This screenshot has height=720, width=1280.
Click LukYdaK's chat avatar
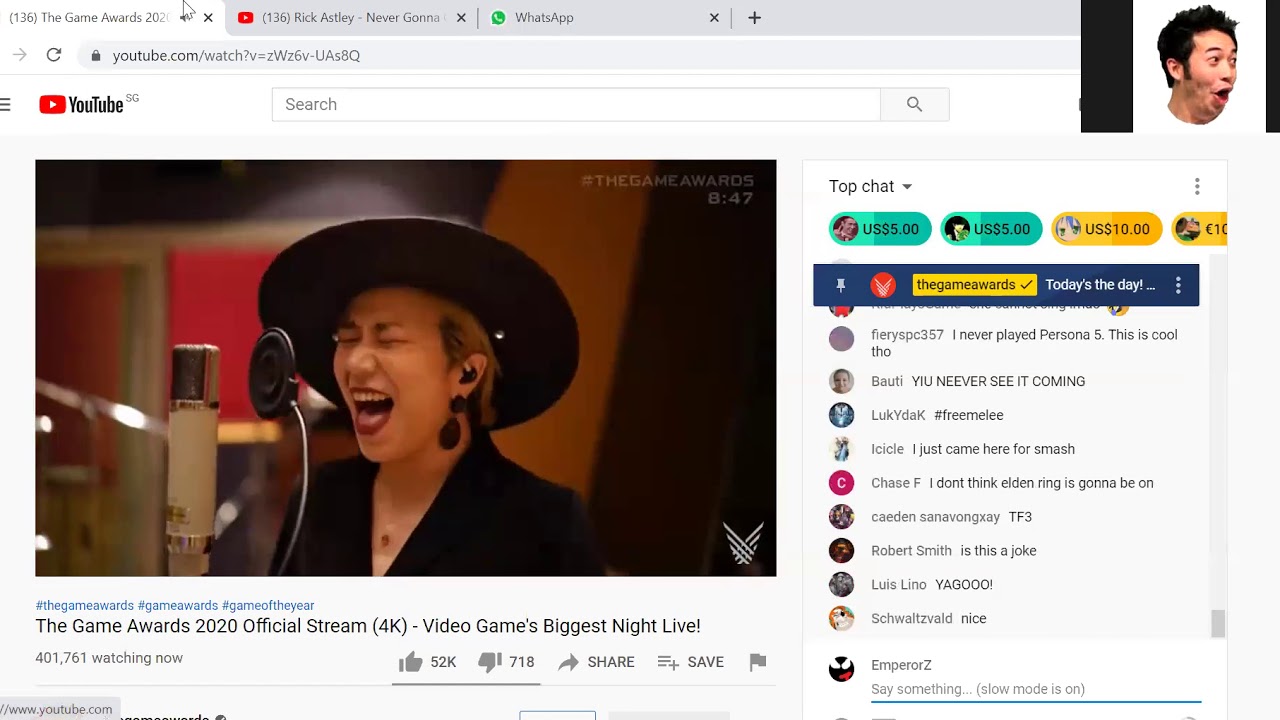pos(842,415)
